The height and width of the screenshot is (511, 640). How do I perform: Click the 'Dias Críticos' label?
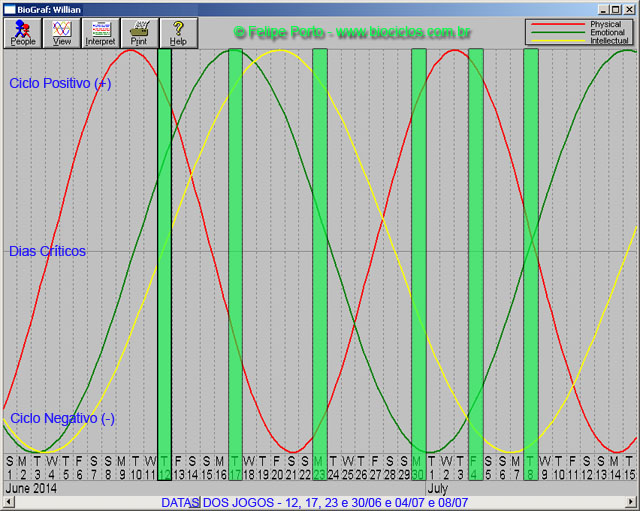[47, 251]
